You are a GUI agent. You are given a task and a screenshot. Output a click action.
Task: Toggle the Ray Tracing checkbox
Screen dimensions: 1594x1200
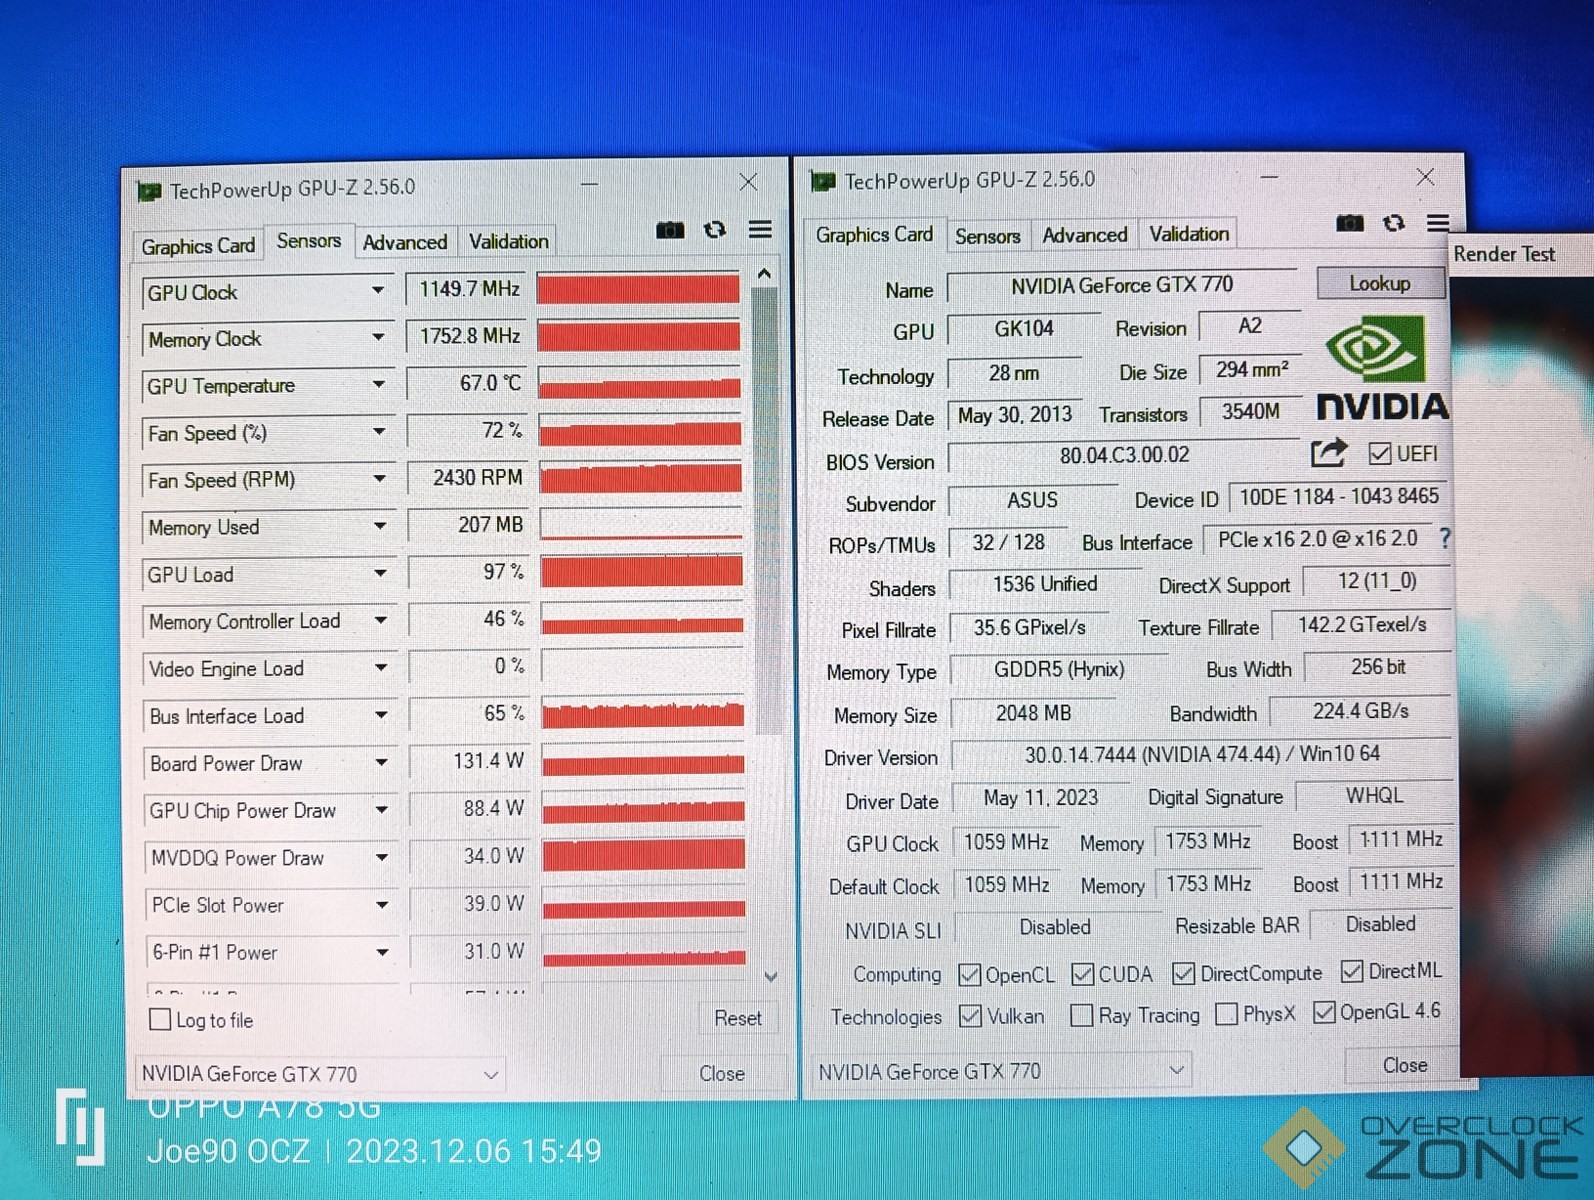[1081, 1016]
